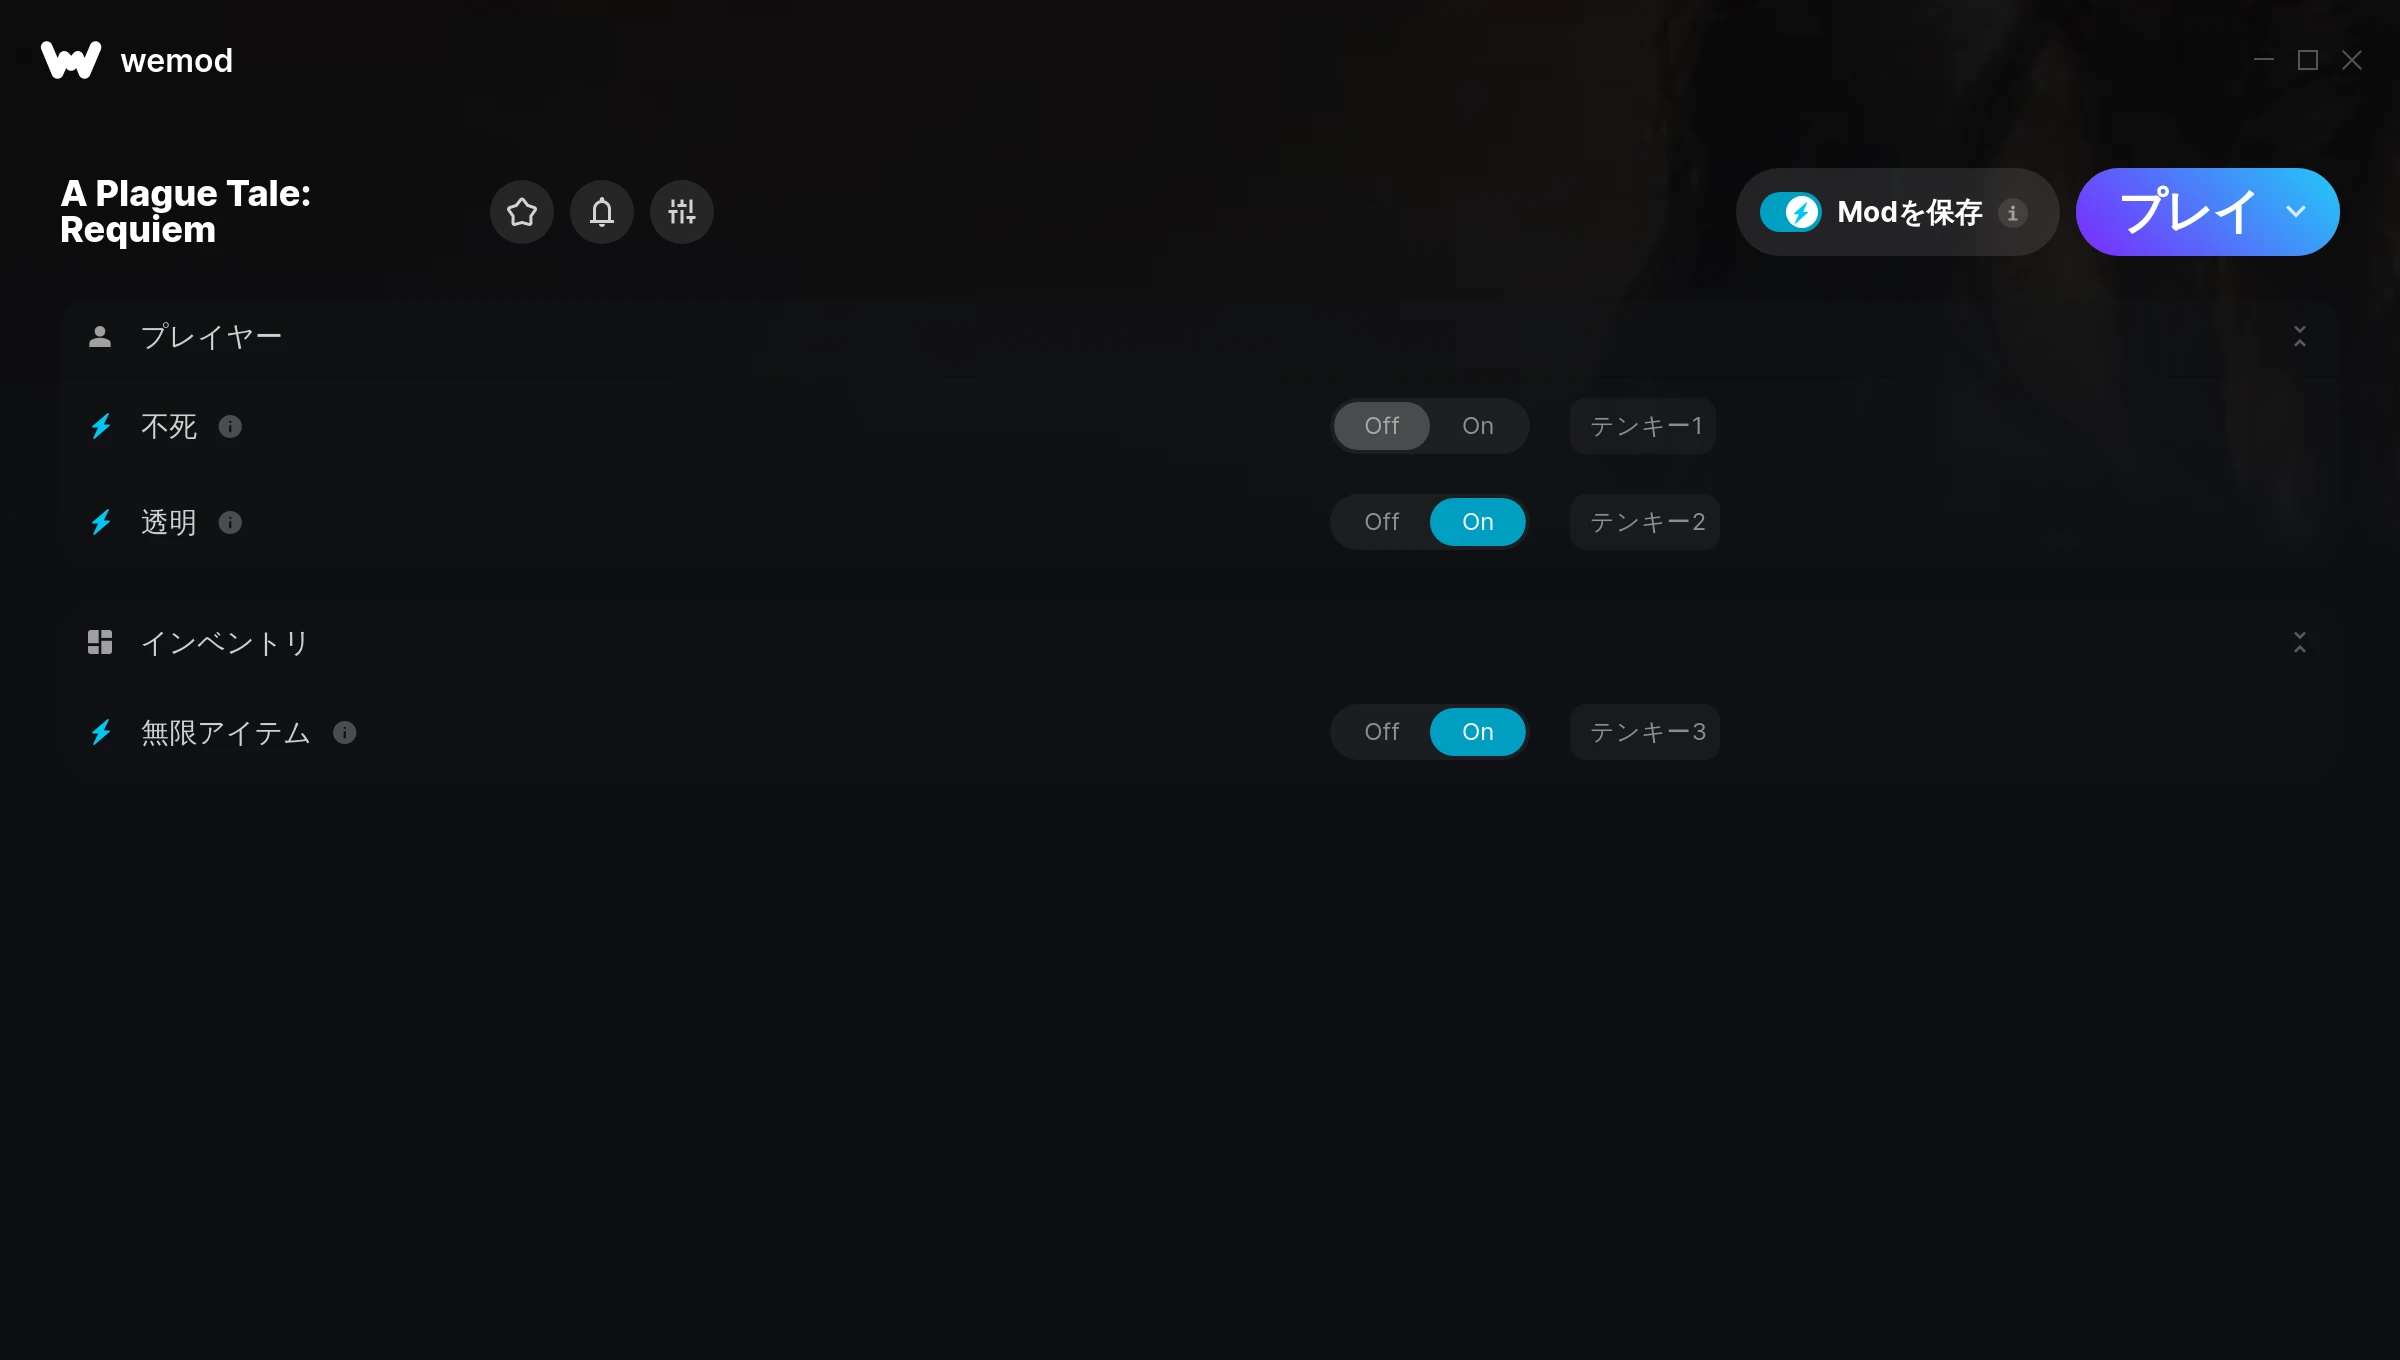Collapse the インベントリ section
2400x1360 pixels.
click(2300, 643)
